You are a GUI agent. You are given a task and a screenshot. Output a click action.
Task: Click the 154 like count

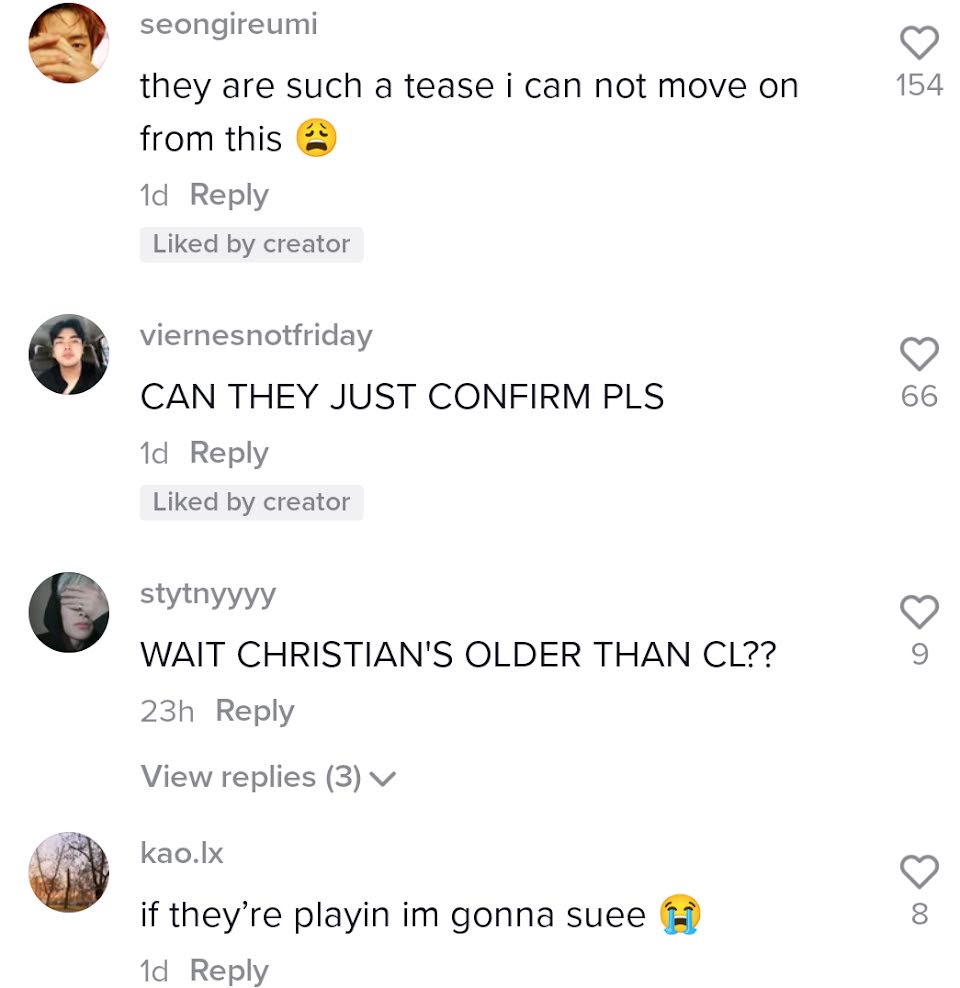tap(919, 85)
